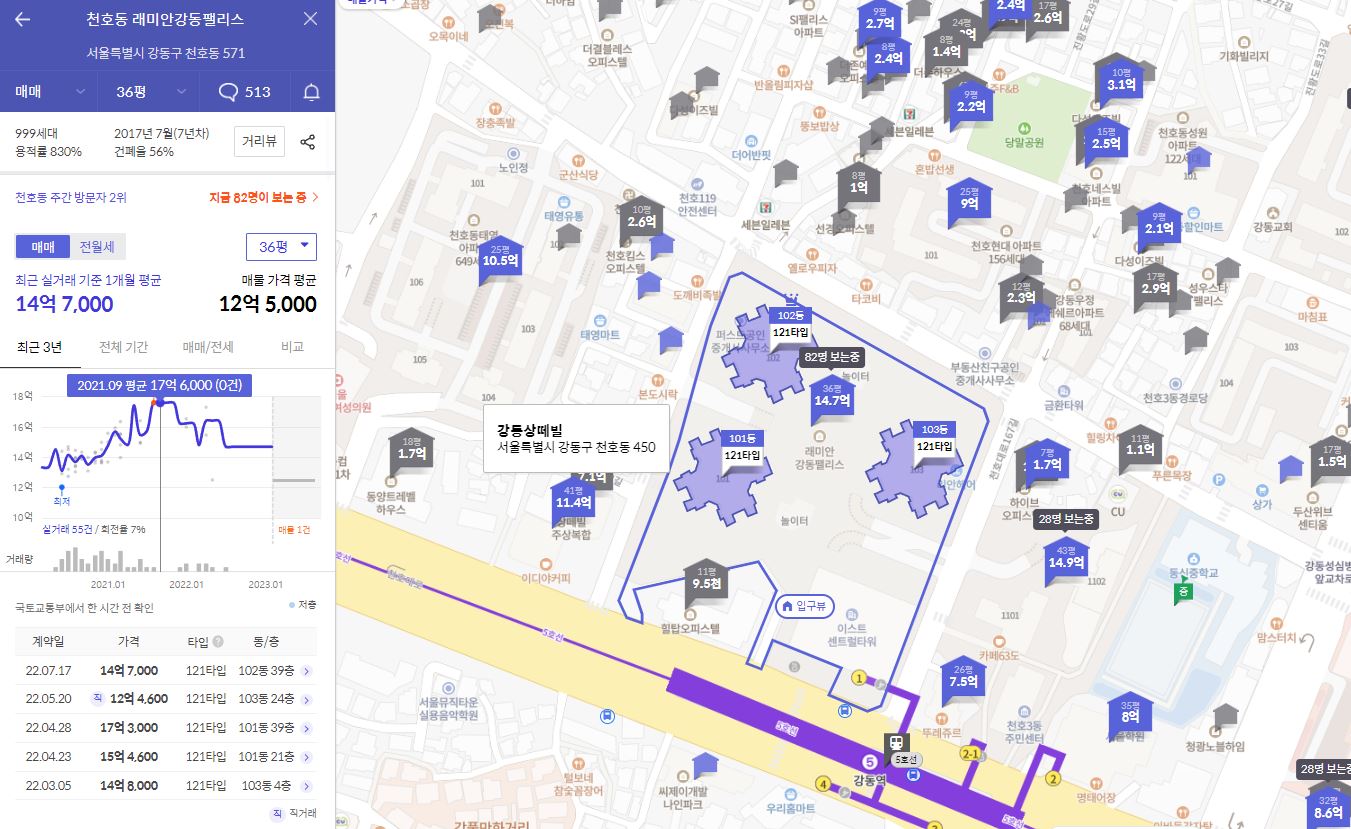Click the 강동상떼빌 address tooltip
This screenshot has width=1351, height=829.
coord(576,439)
